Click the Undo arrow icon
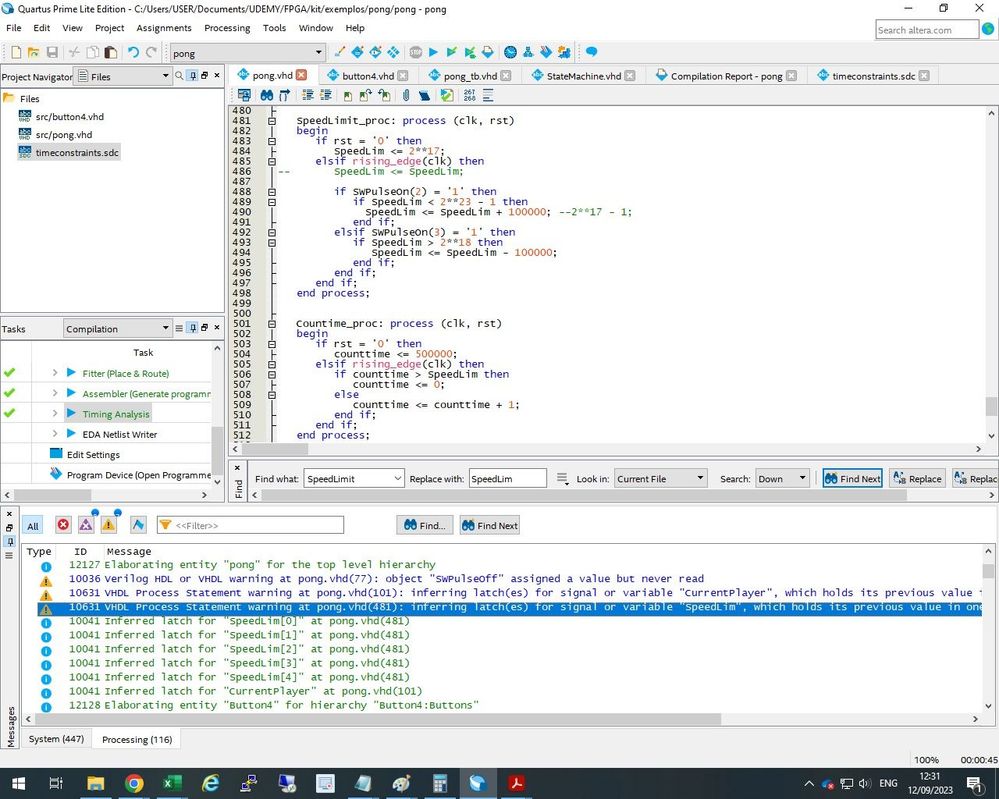 coord(133,52)
